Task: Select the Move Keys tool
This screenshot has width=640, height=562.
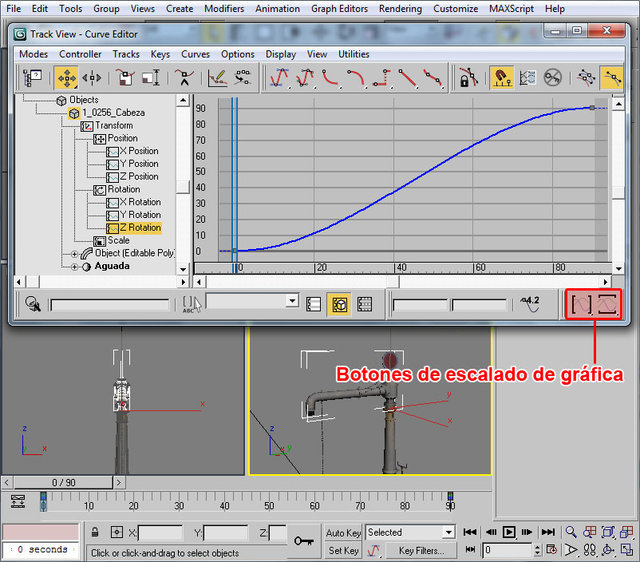Action: tap(66, 77)
